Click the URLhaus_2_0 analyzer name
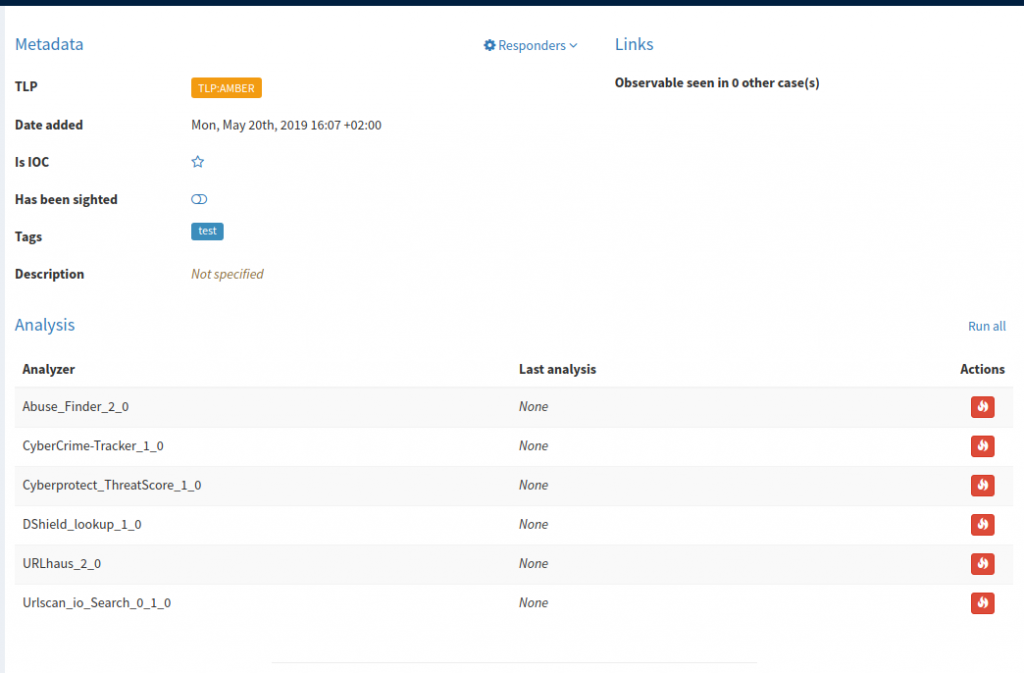 62,564
